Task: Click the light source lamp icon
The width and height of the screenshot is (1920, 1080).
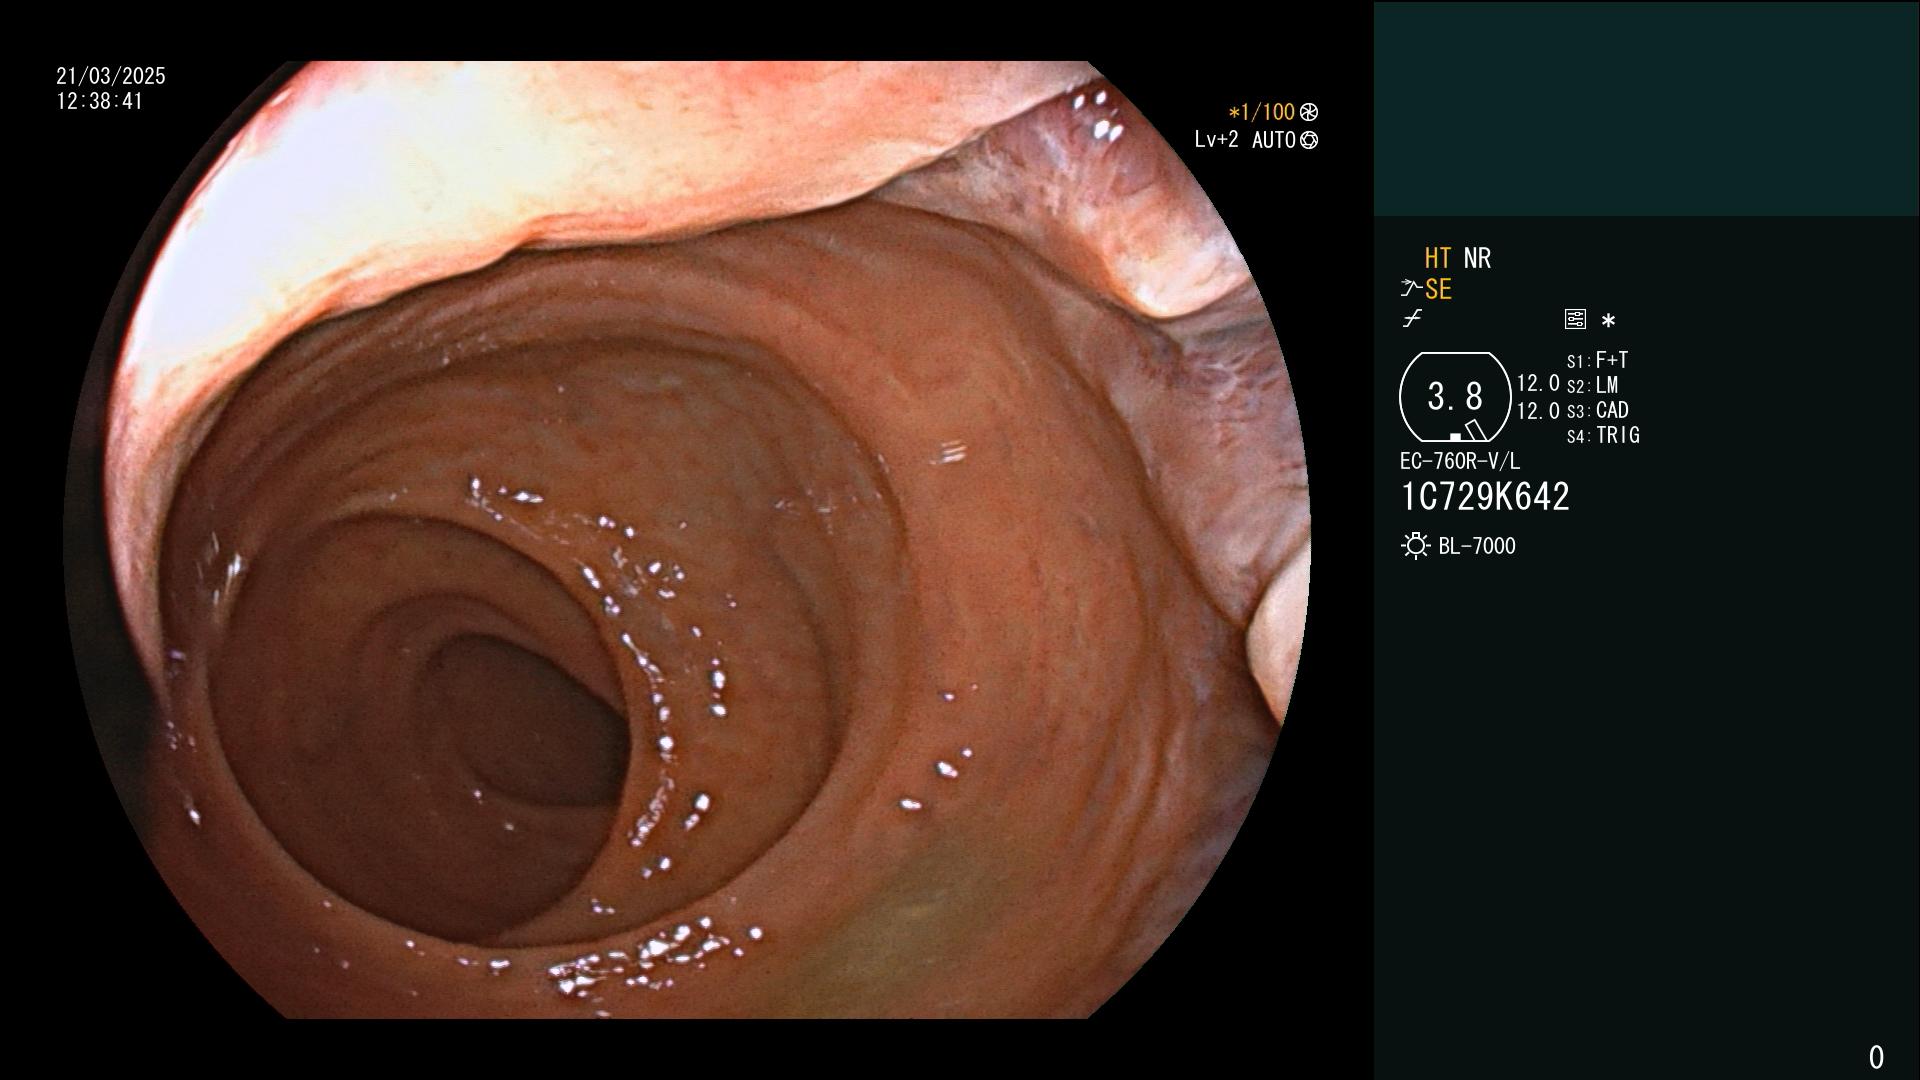Action: point(1416,546)
